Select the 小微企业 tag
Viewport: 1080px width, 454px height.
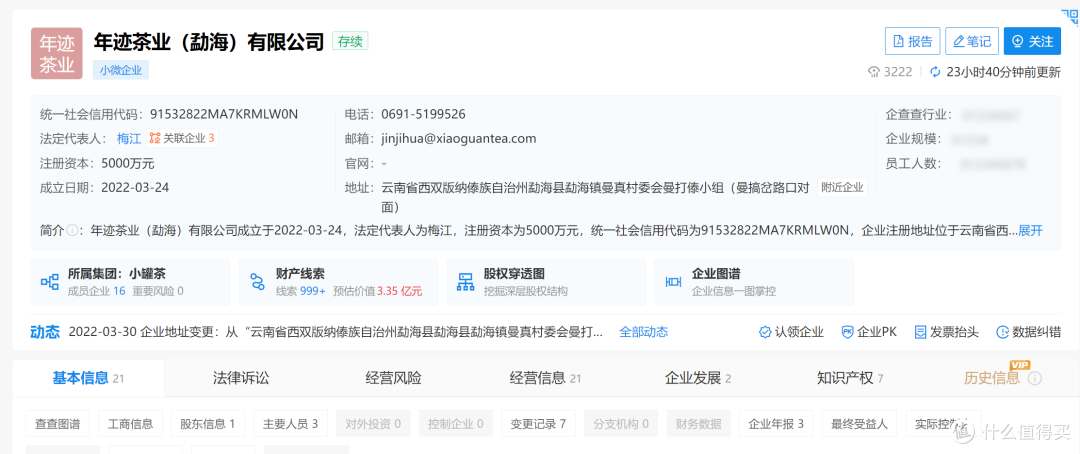121,70
